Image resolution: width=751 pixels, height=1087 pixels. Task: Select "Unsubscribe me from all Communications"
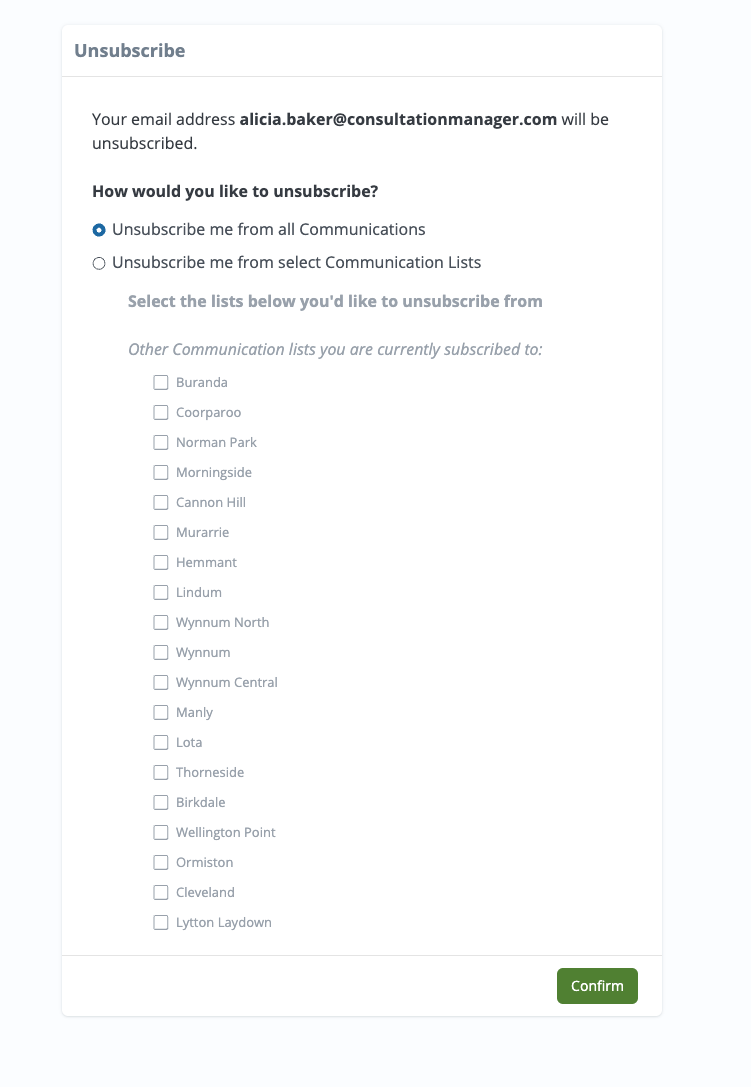click(98, 229)
